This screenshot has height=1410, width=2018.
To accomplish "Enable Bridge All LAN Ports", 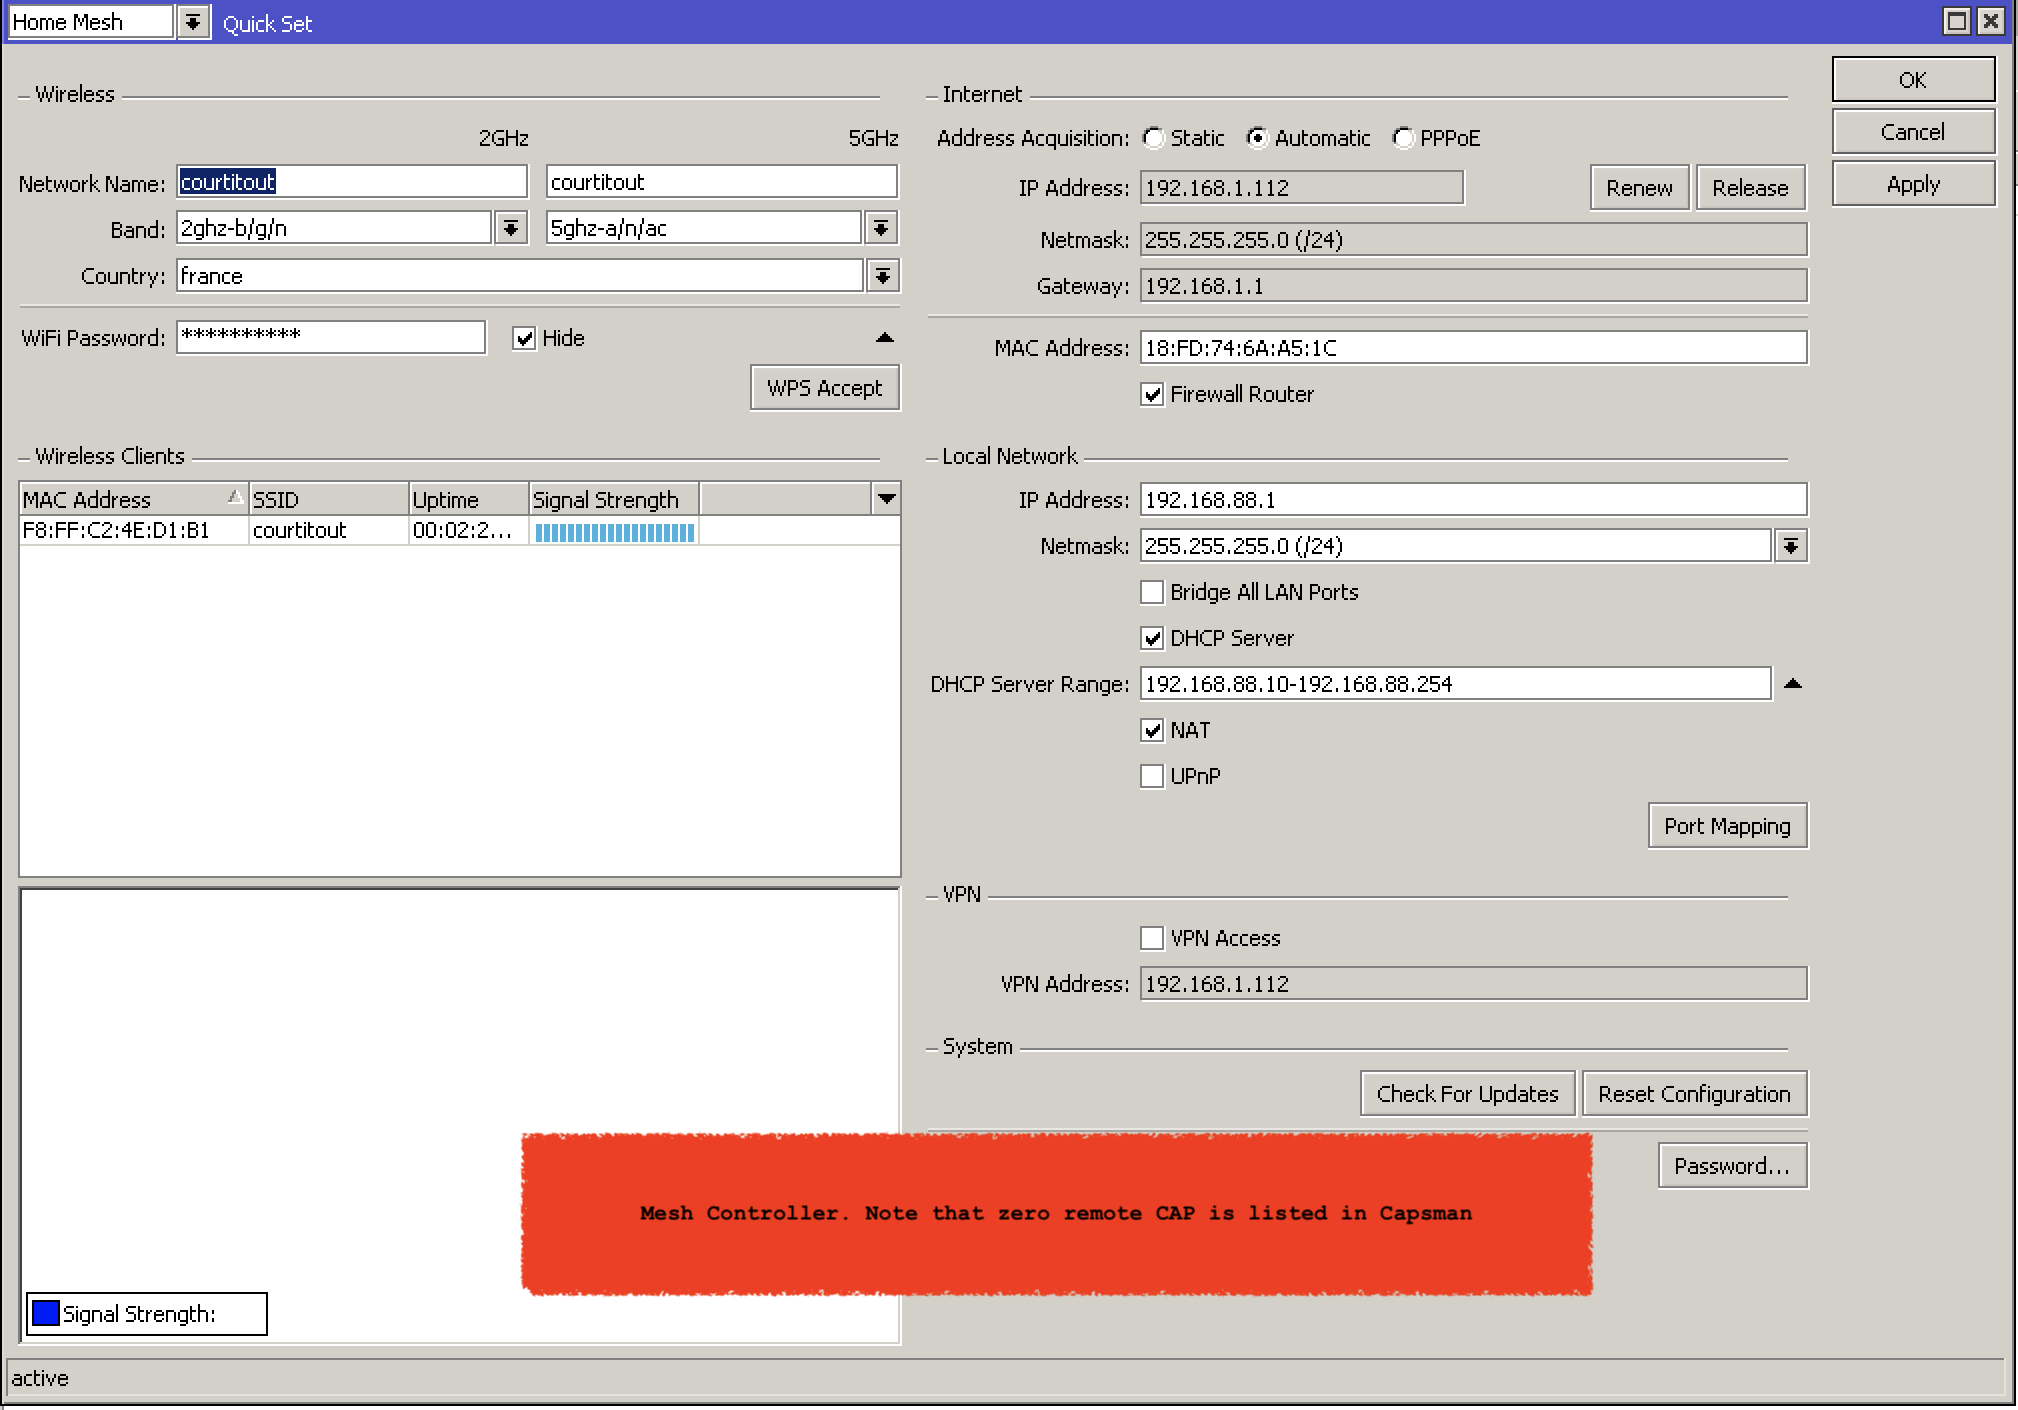I will coord(1152,592).
